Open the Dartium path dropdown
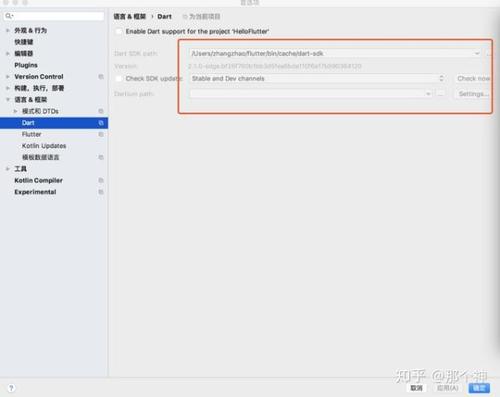This screenshot has width=500, height=397. [x=428, y=94]
